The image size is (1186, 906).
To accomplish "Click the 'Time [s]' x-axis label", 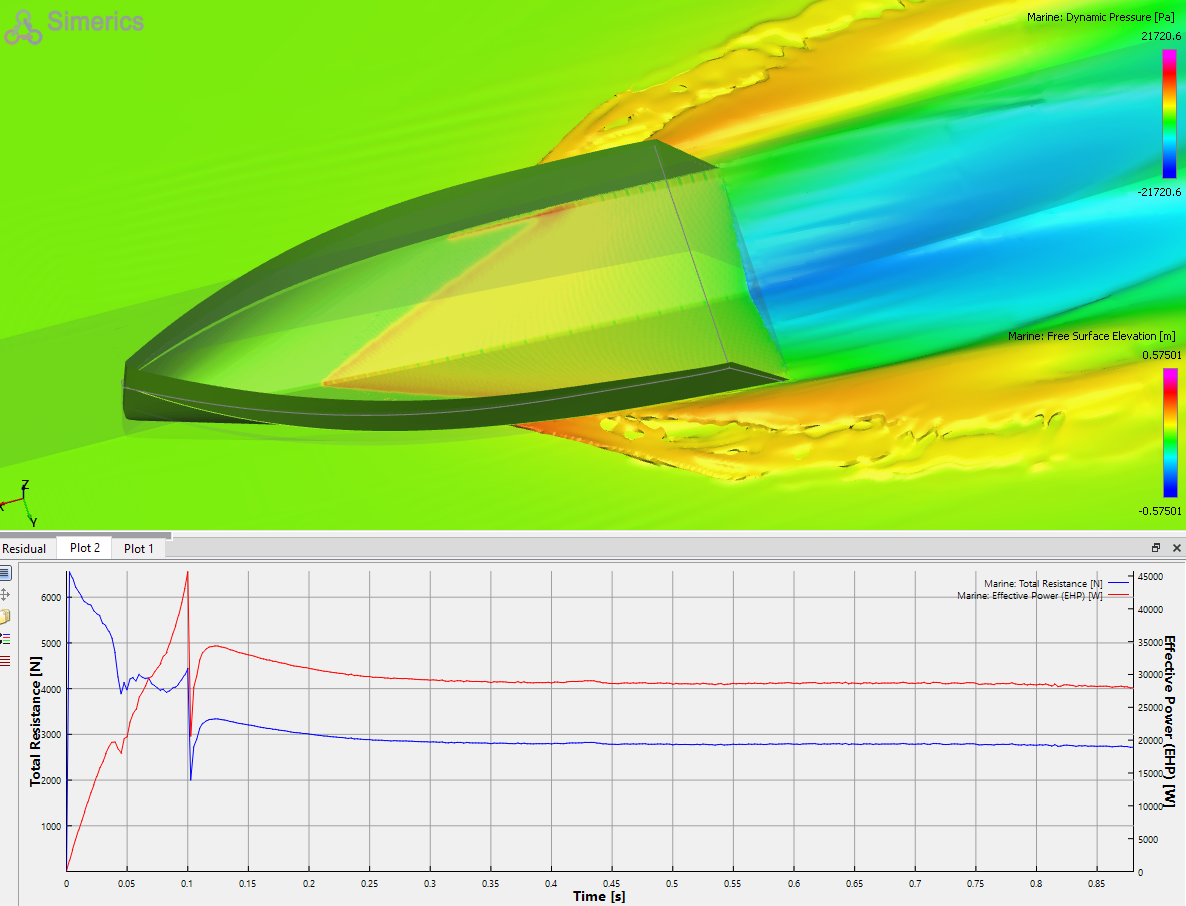I will [599, 896].
